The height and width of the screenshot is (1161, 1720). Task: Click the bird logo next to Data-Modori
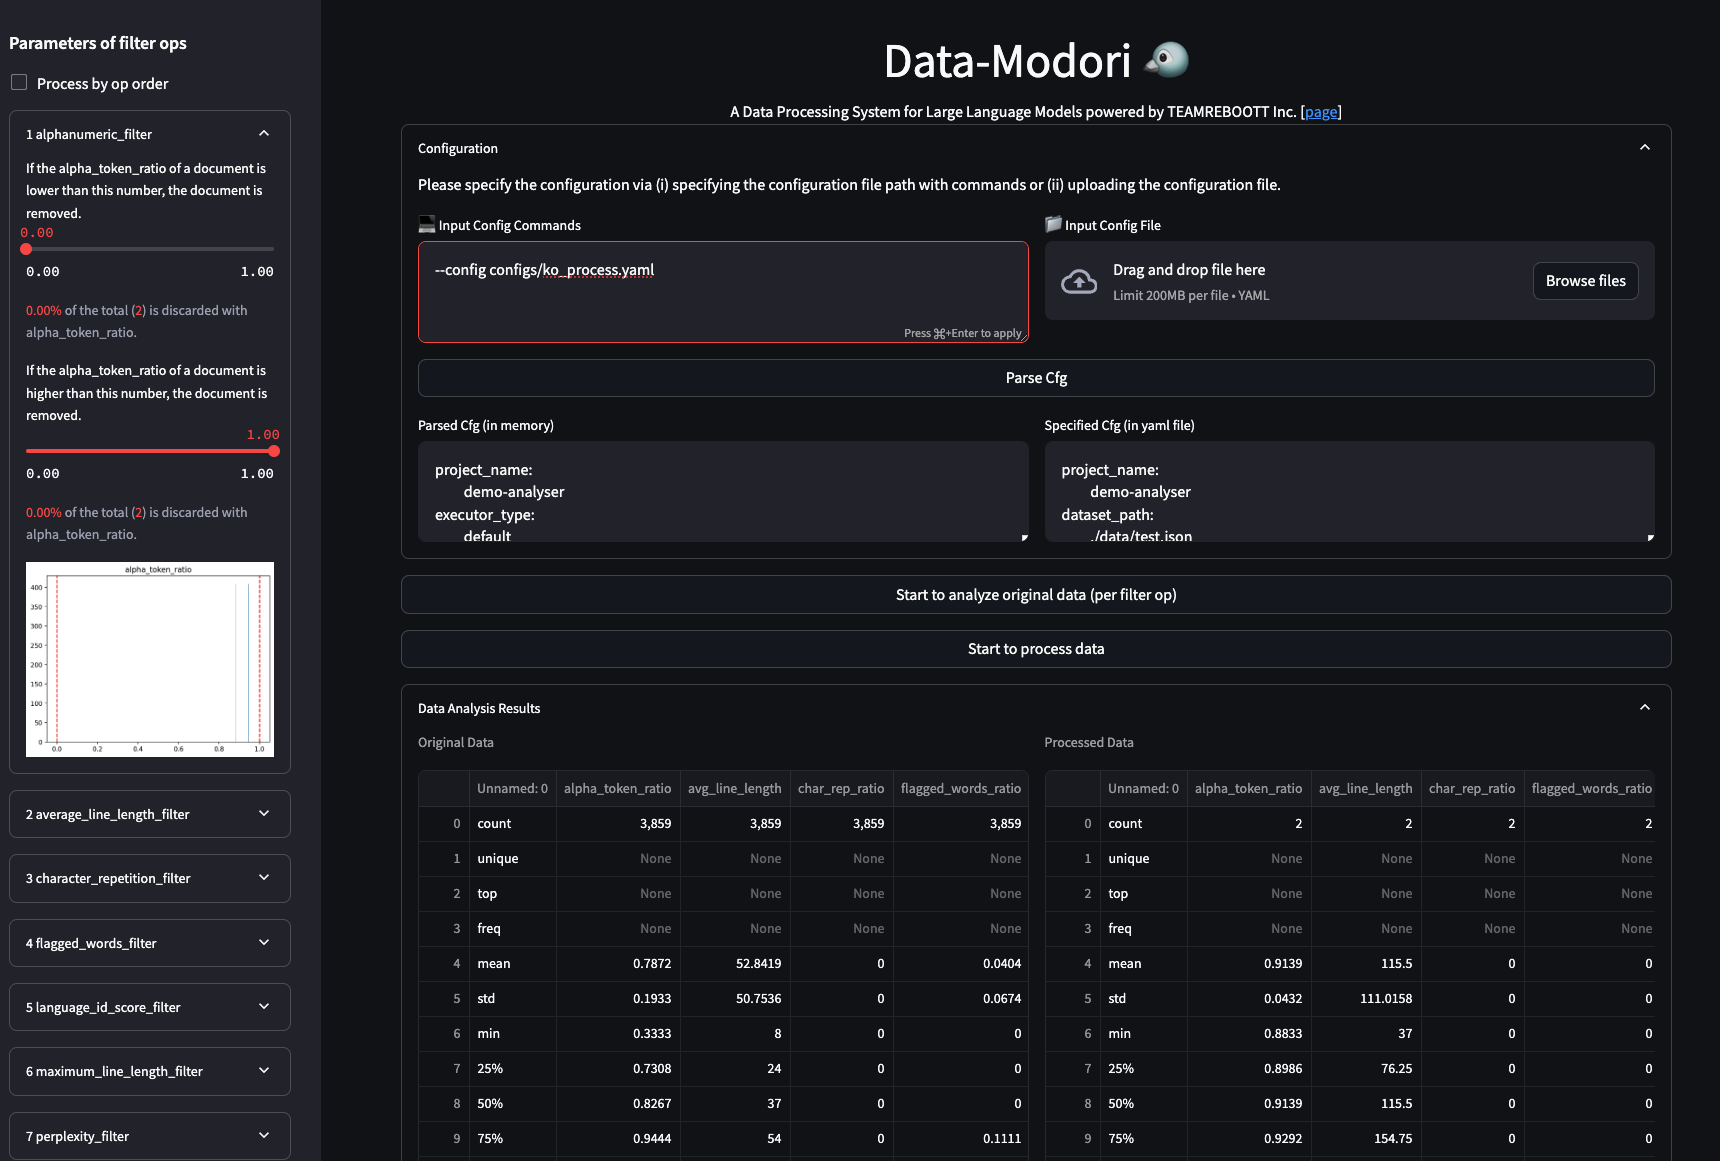(x=1167, y=60)
